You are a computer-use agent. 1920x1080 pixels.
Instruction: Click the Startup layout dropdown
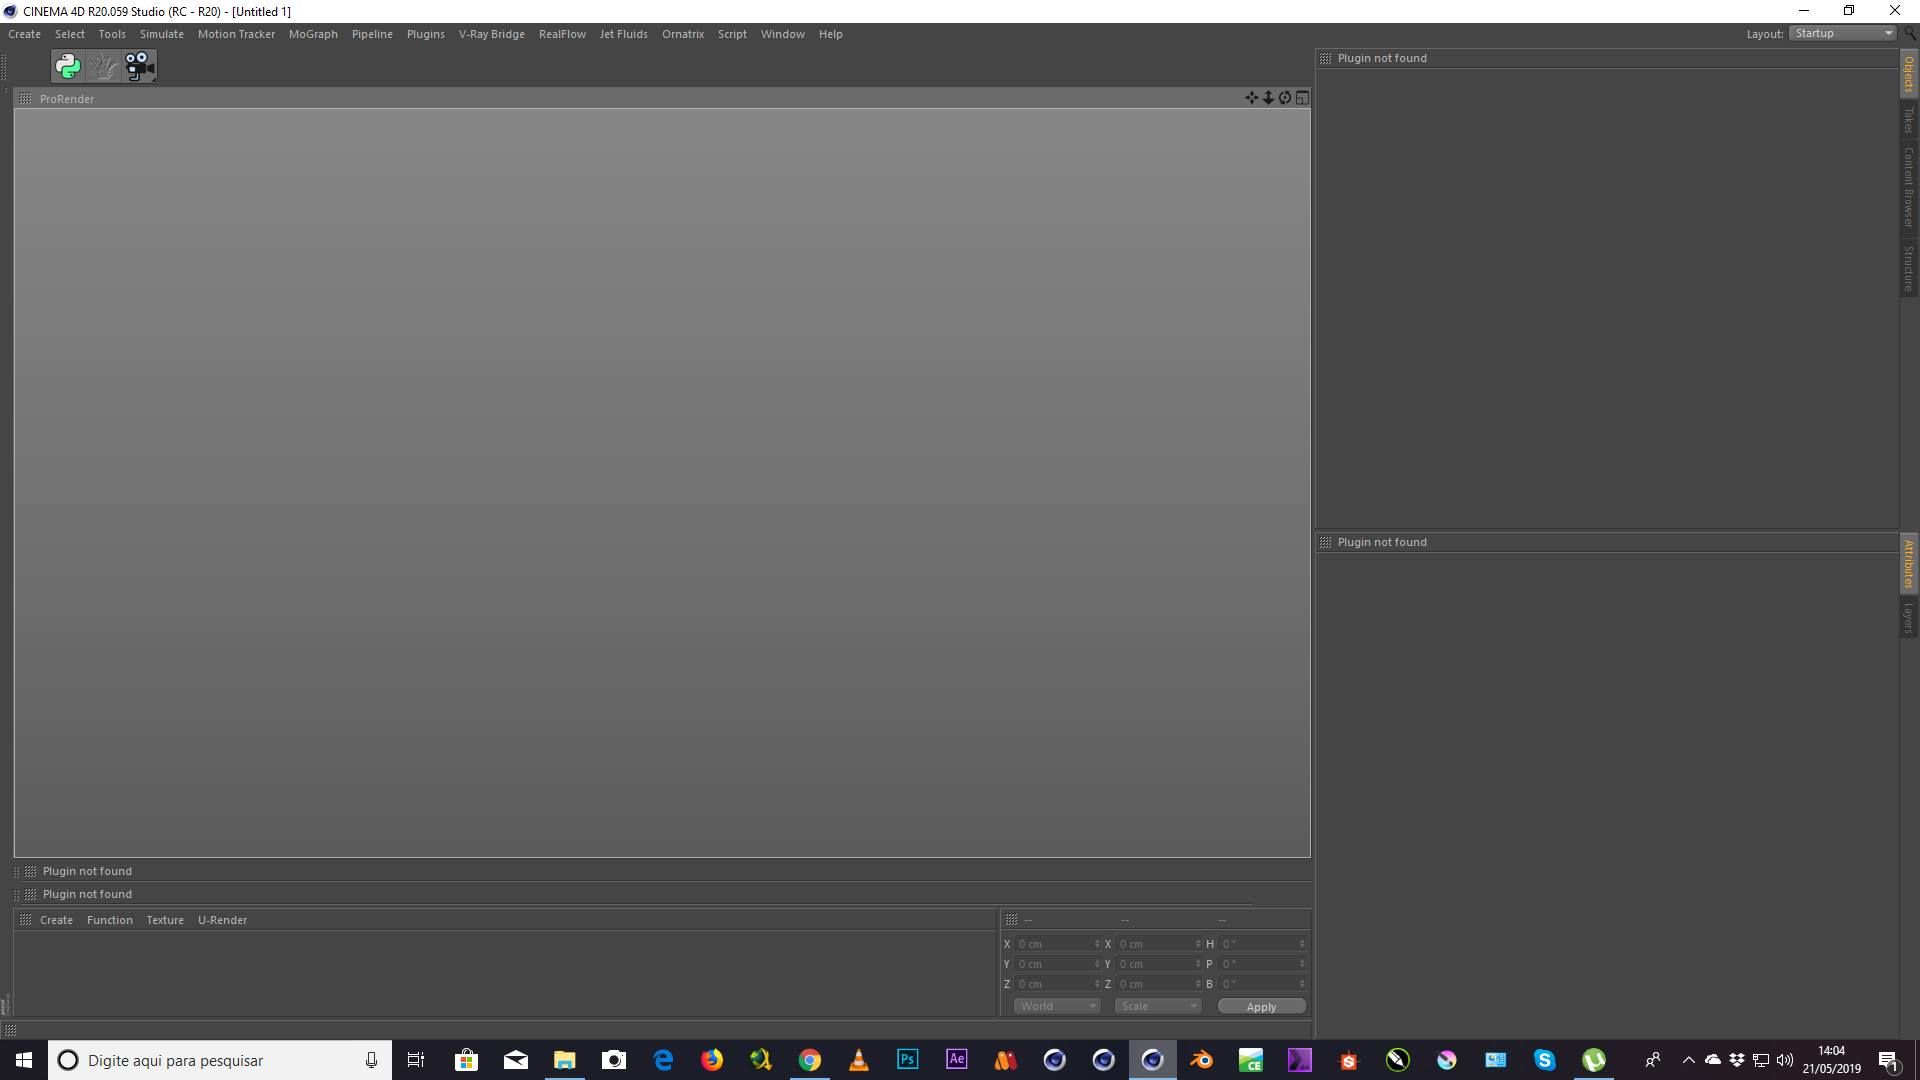point(1841,33)
